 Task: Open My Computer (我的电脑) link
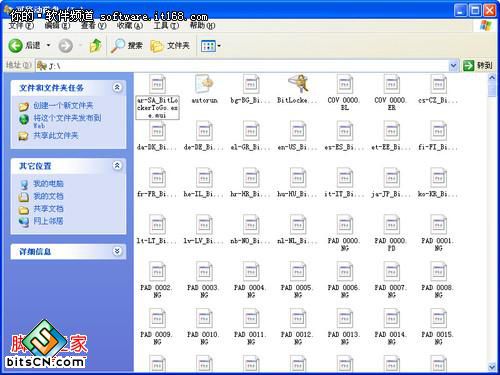[x=48, y=184]
